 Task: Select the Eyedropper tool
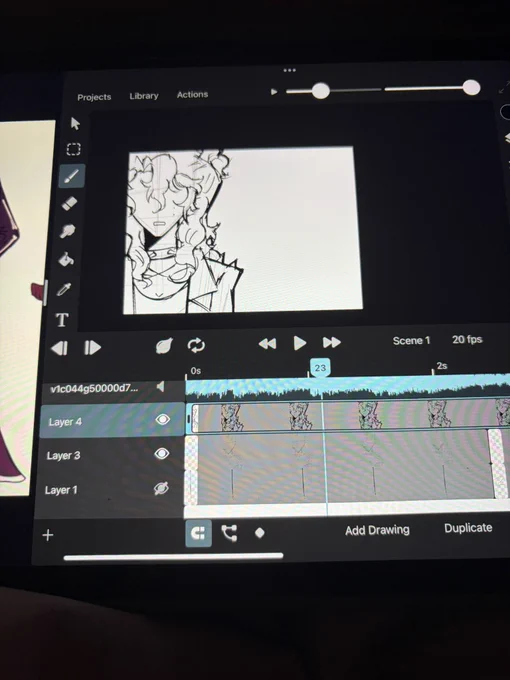click(64, 289)
